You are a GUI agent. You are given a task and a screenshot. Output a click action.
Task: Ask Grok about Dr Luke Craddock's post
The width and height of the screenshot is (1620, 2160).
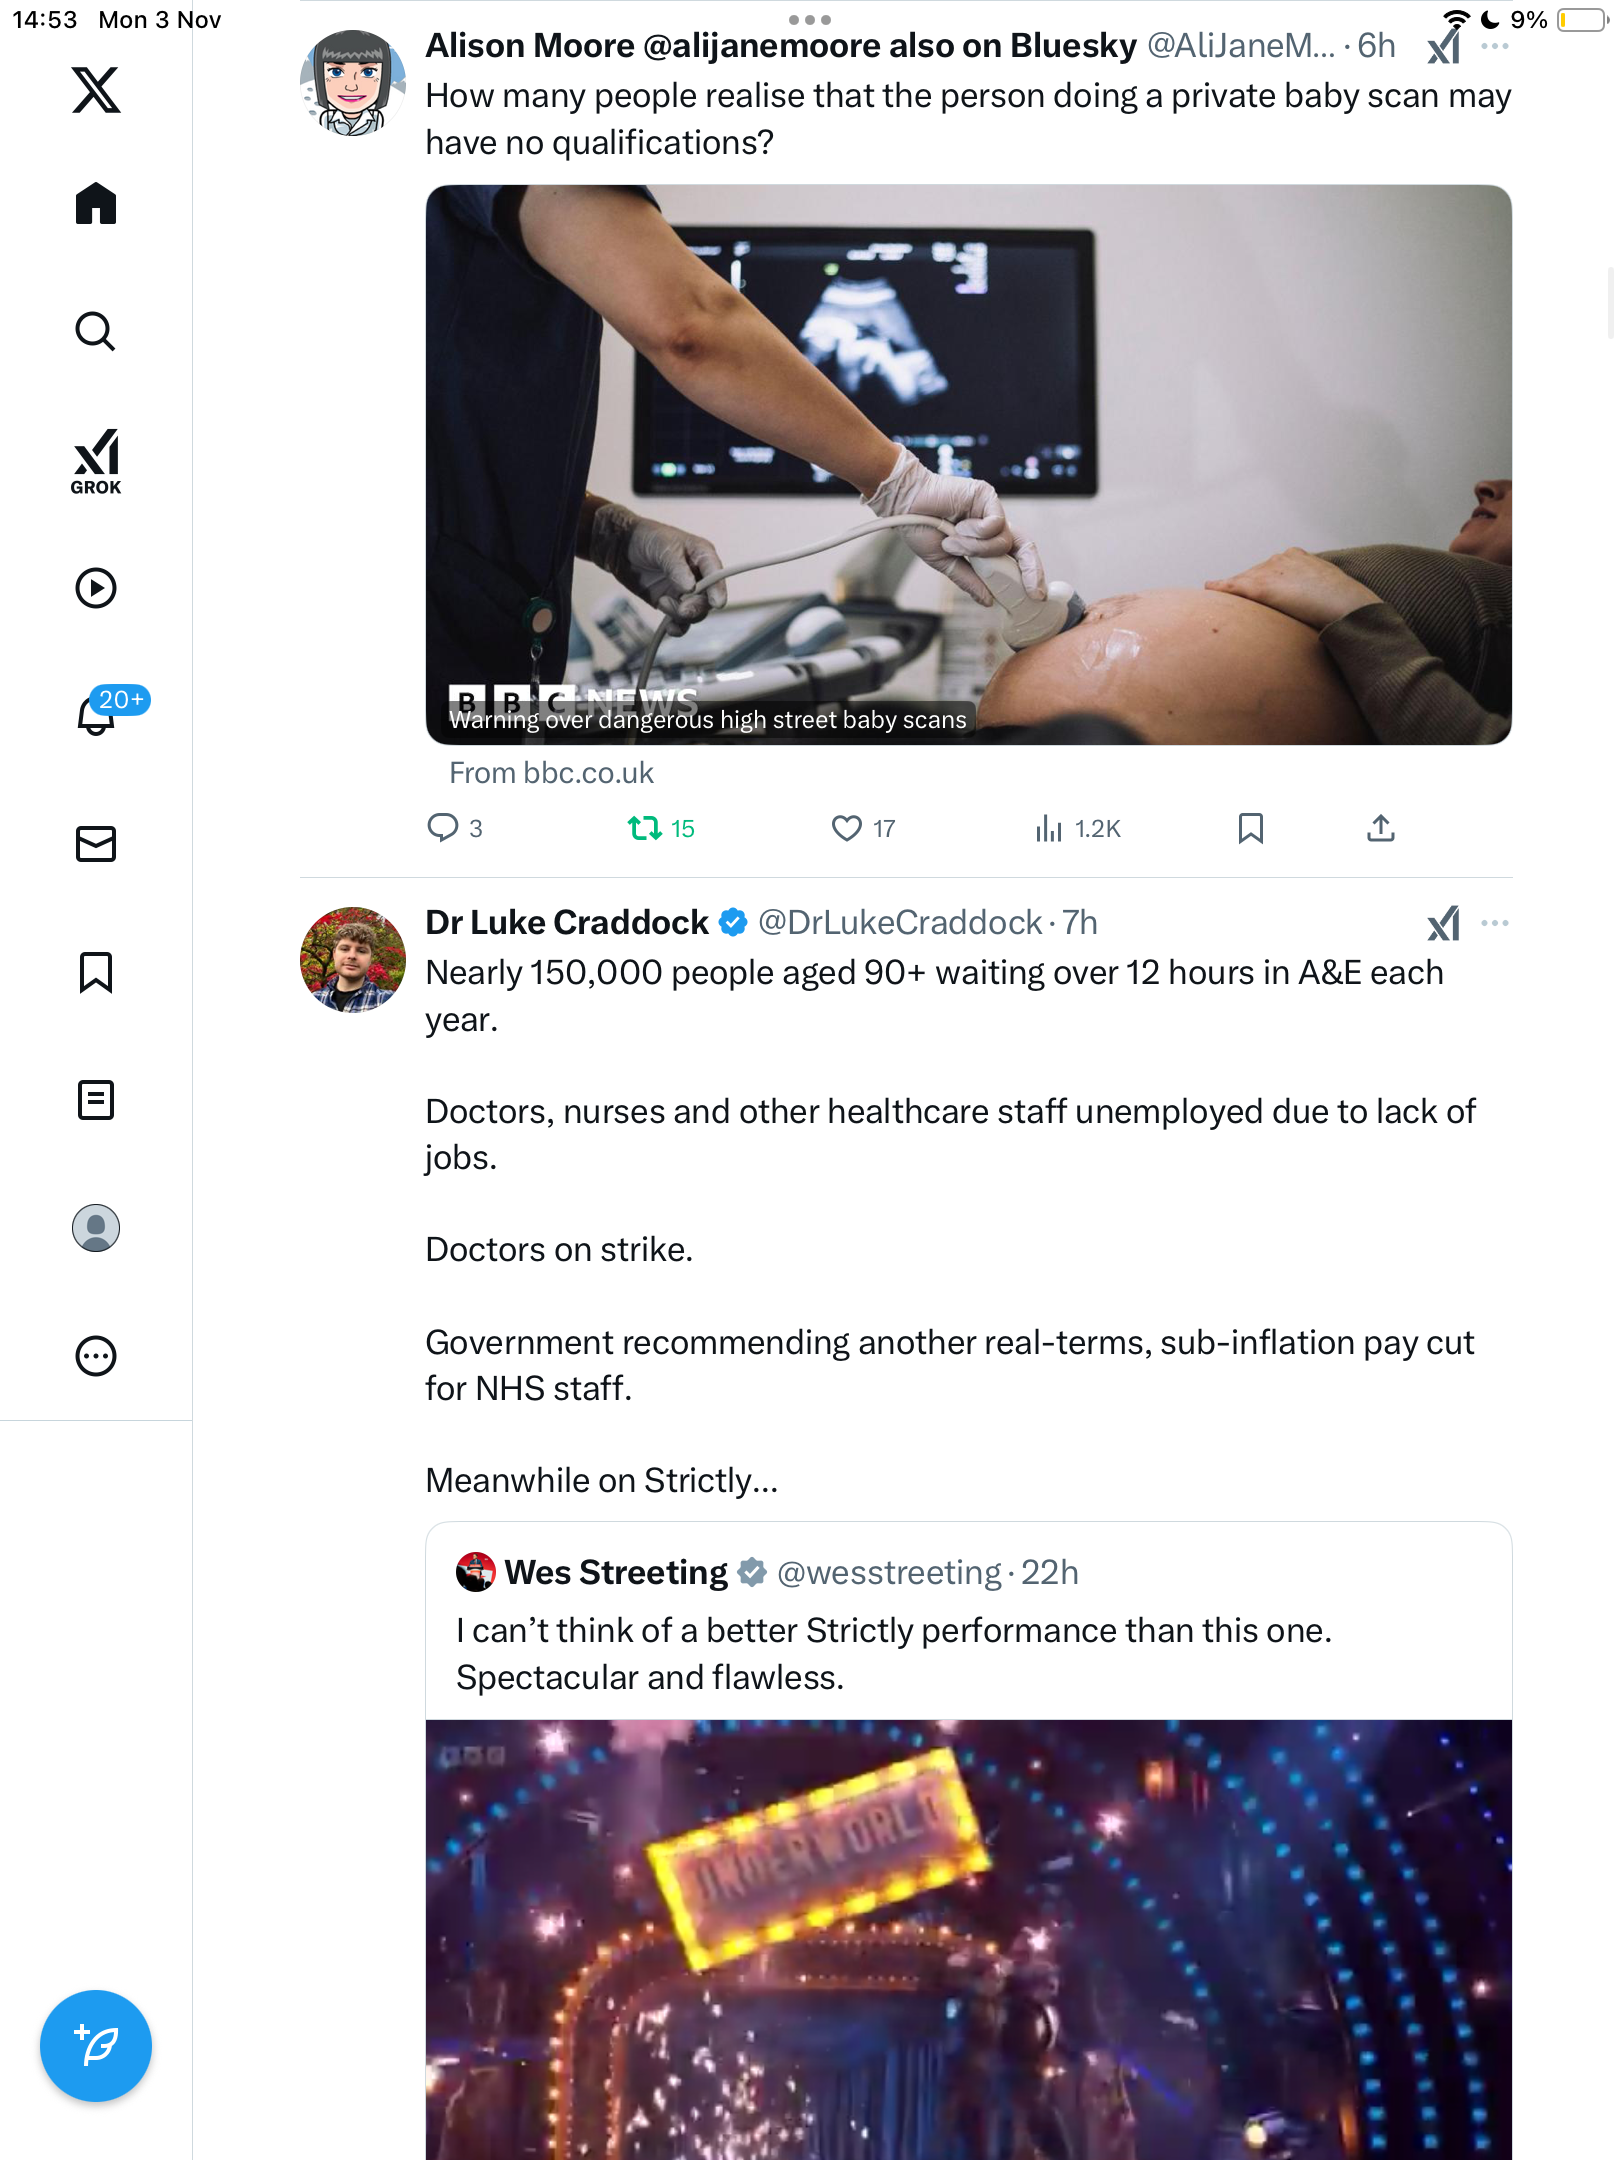[1443, 923]
